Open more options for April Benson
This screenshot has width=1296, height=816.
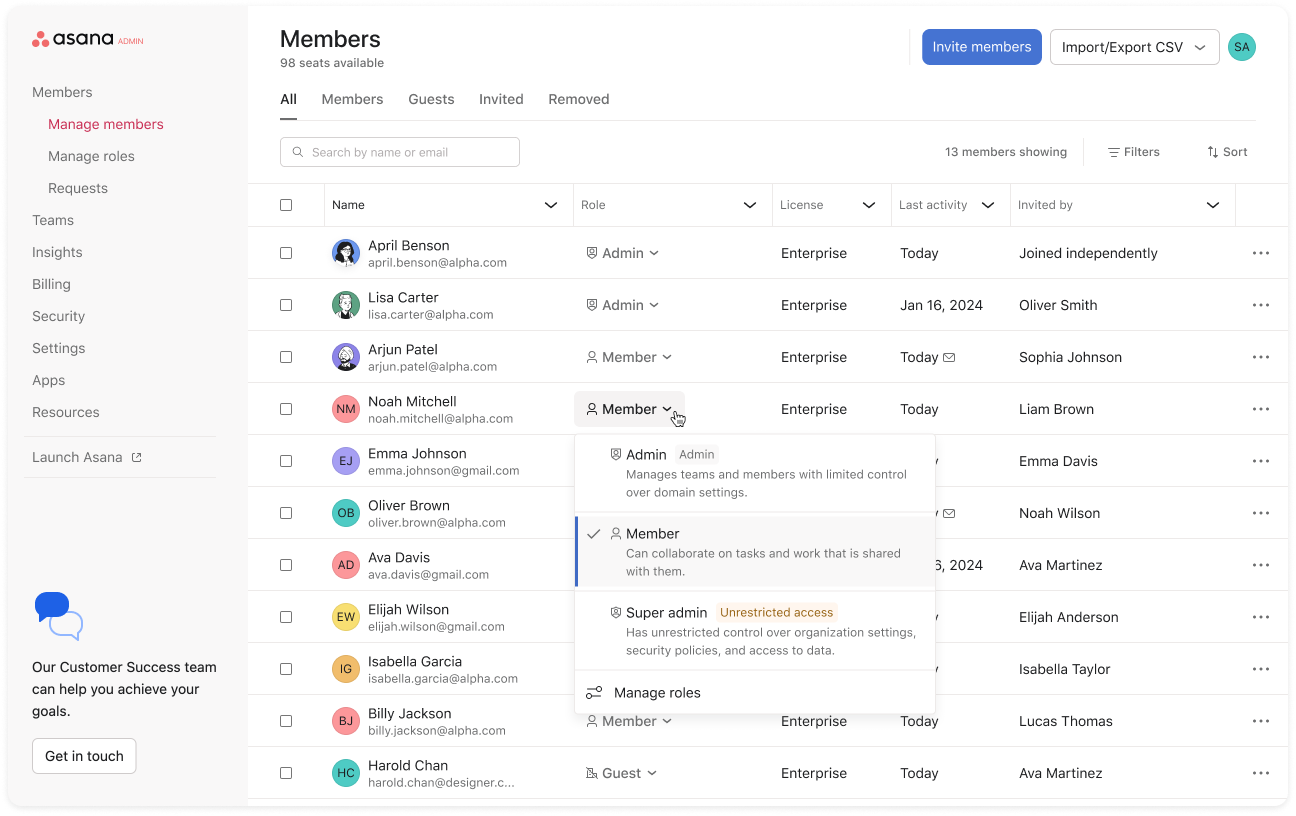point(1260,253)
